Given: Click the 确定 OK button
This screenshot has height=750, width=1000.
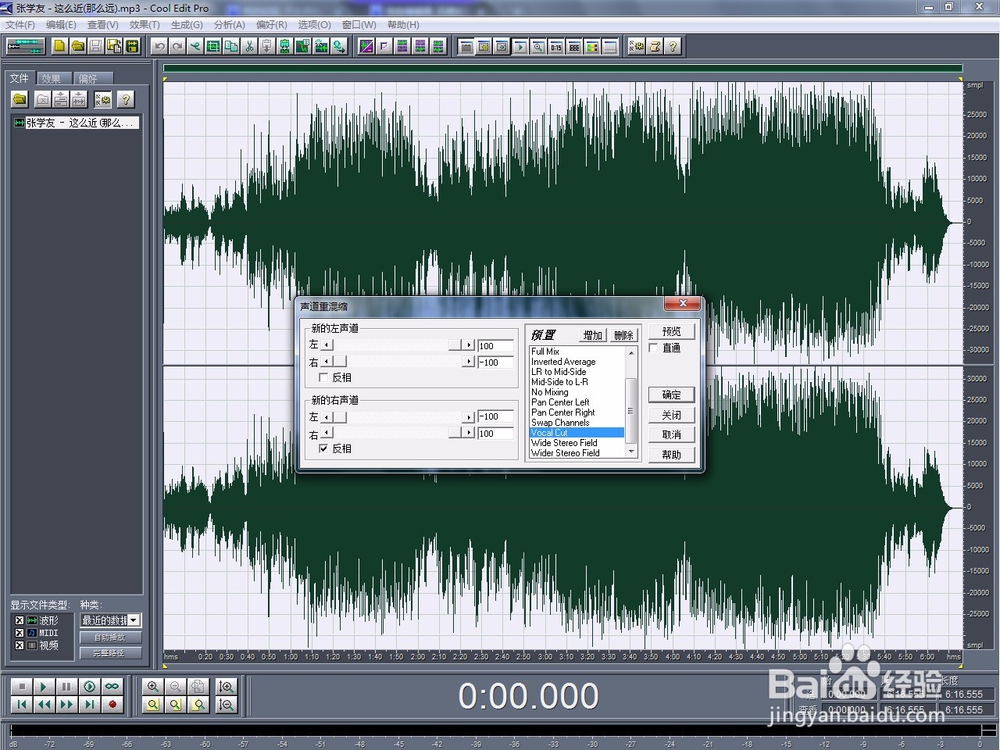Looking at the screenshot, I should (671, 395).
